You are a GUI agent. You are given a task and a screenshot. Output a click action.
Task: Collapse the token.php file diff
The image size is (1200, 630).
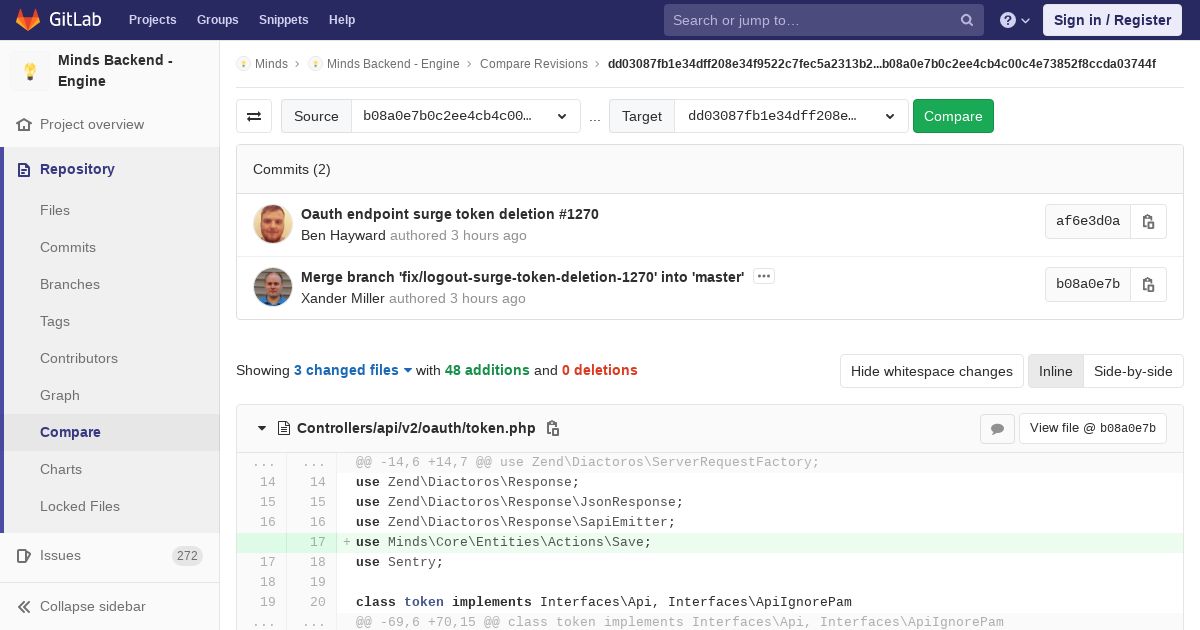point(262,428)
